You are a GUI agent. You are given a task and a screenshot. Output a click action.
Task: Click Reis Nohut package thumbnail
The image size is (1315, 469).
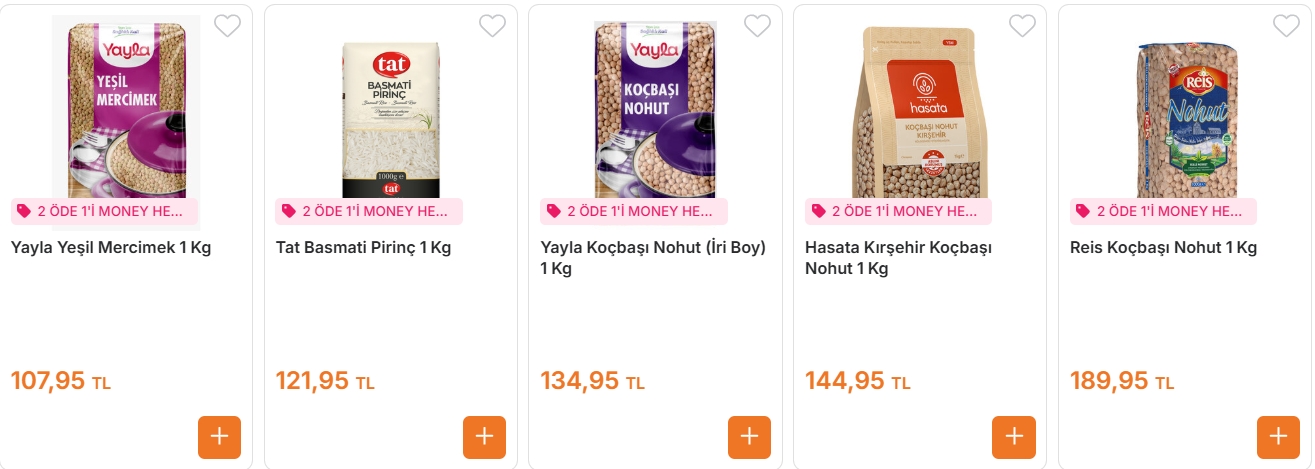(1185, 110)
